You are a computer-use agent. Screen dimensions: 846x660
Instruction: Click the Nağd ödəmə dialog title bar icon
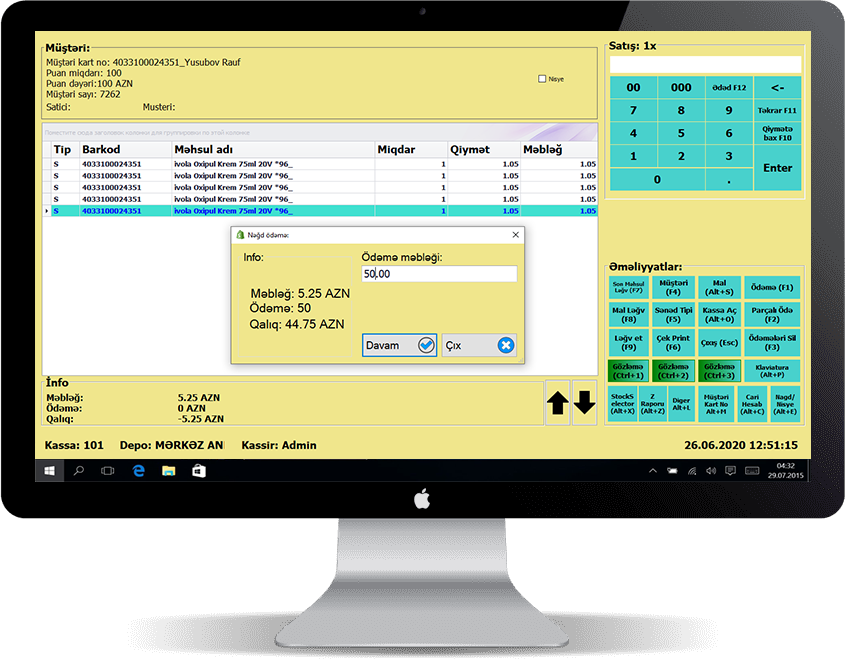click(x=241, y=235)
